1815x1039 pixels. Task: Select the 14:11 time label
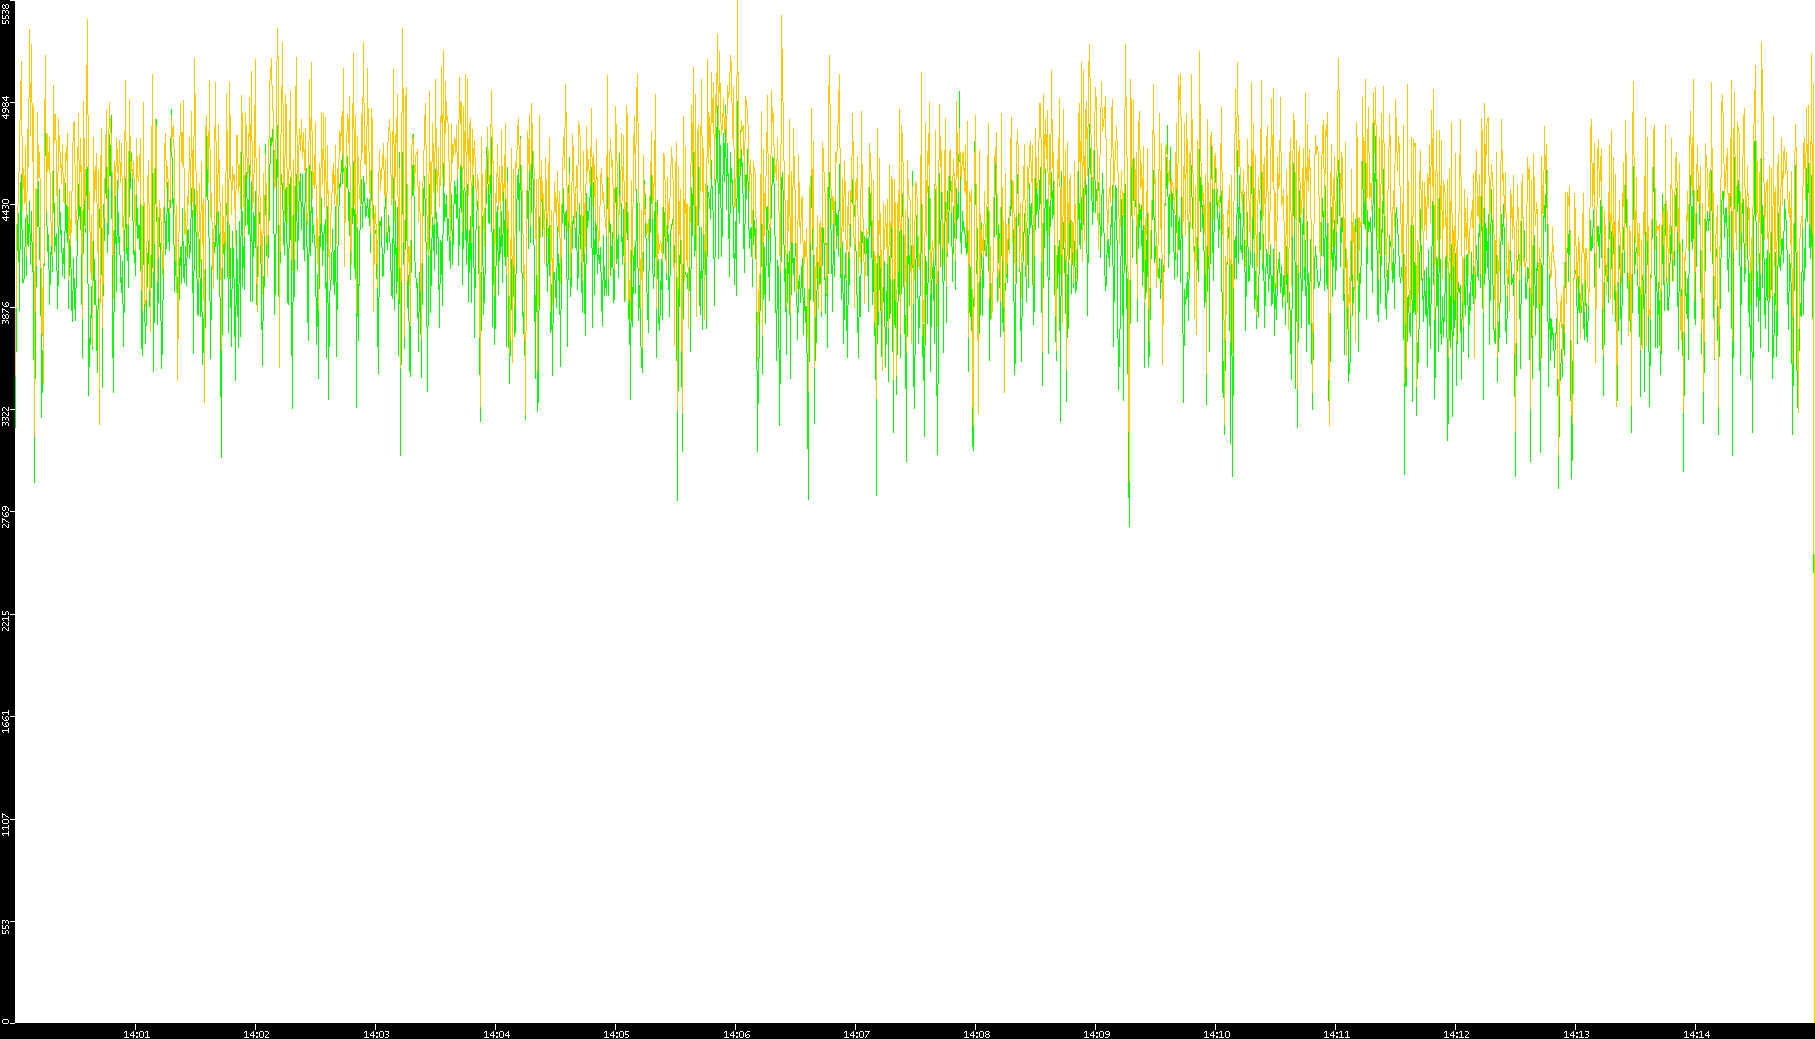tap(1336, 1034)
